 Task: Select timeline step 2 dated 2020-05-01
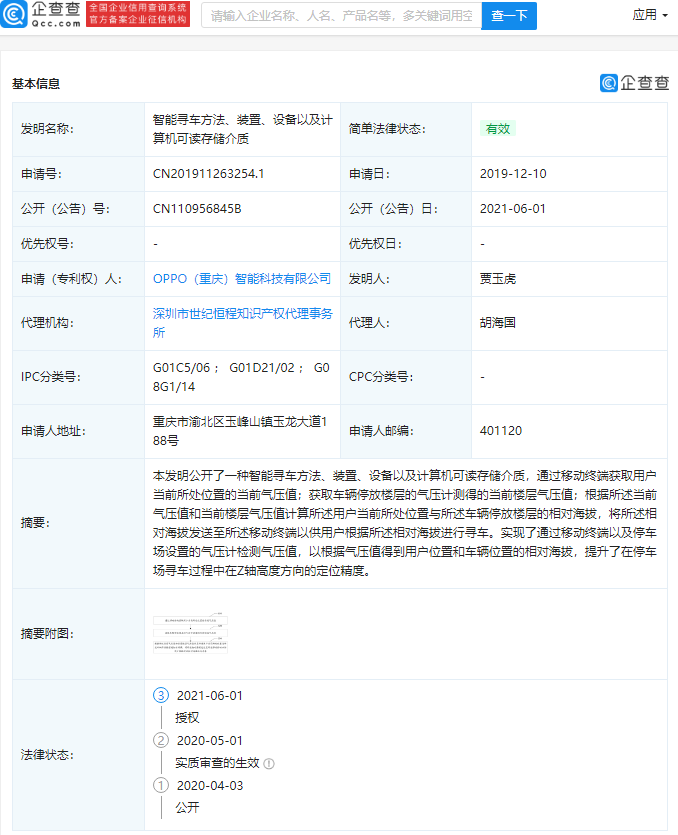pyautogui.click(x=161, y=740)
